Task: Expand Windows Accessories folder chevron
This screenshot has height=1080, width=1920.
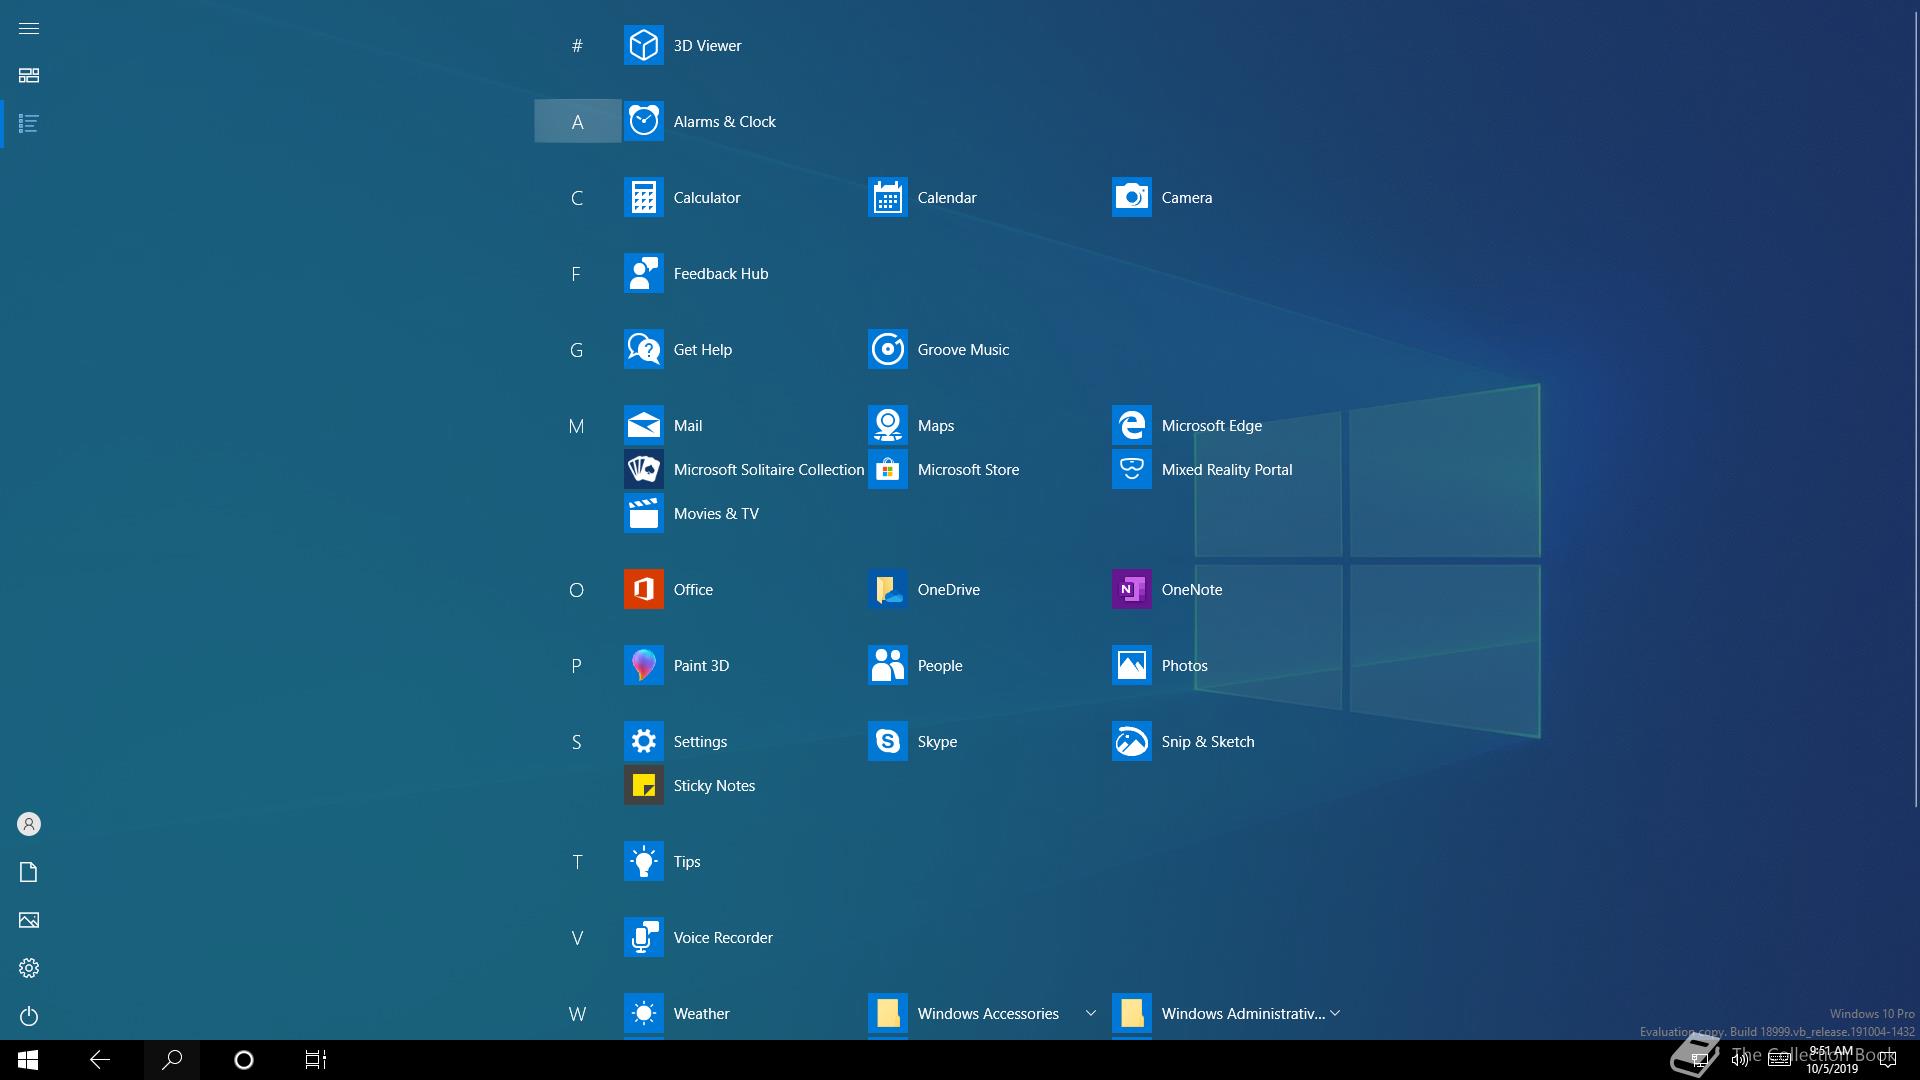Action: (x=1090, y=1013)
